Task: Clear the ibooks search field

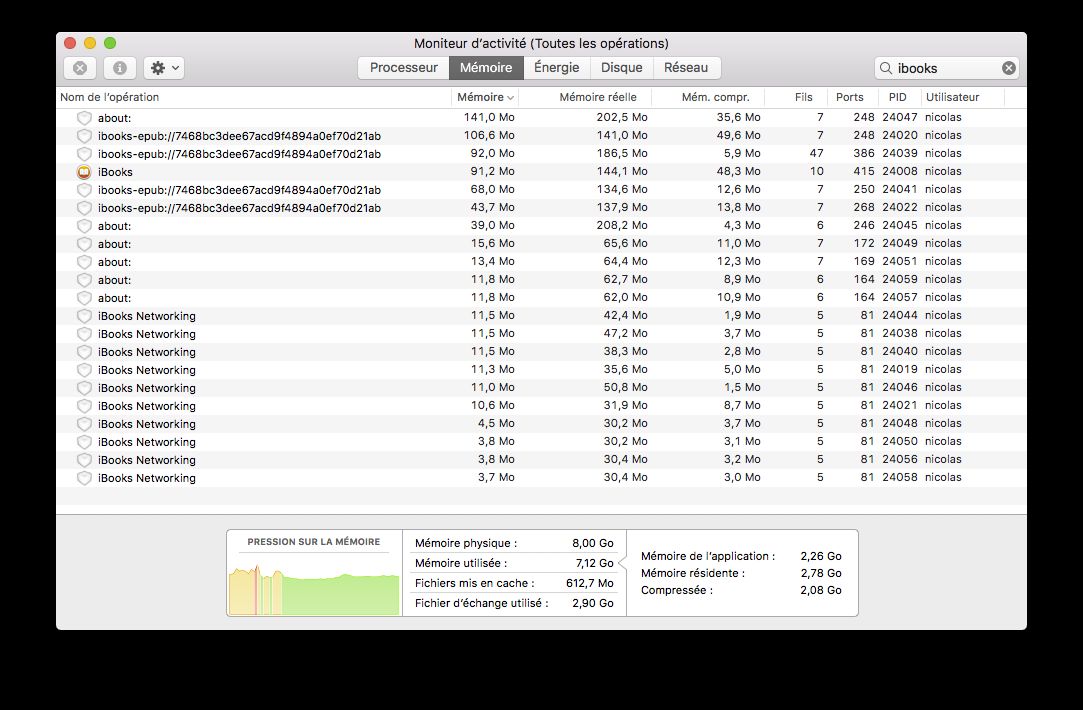Action: (x=1008, y=68)
